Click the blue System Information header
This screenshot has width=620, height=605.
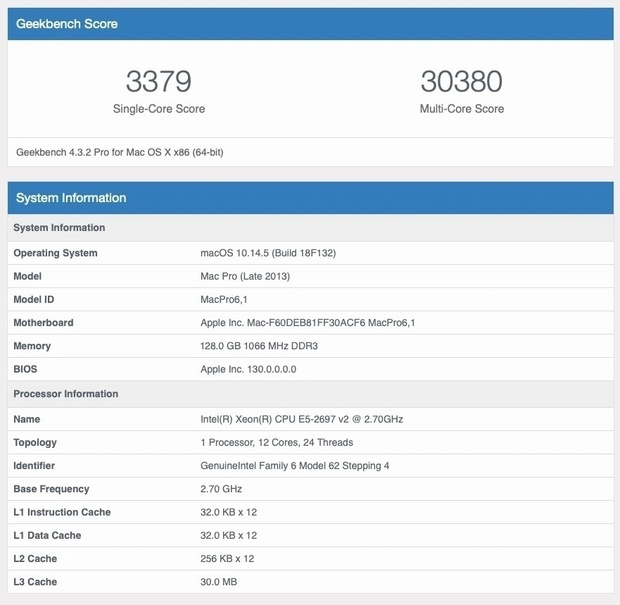[x=310, y=198]
